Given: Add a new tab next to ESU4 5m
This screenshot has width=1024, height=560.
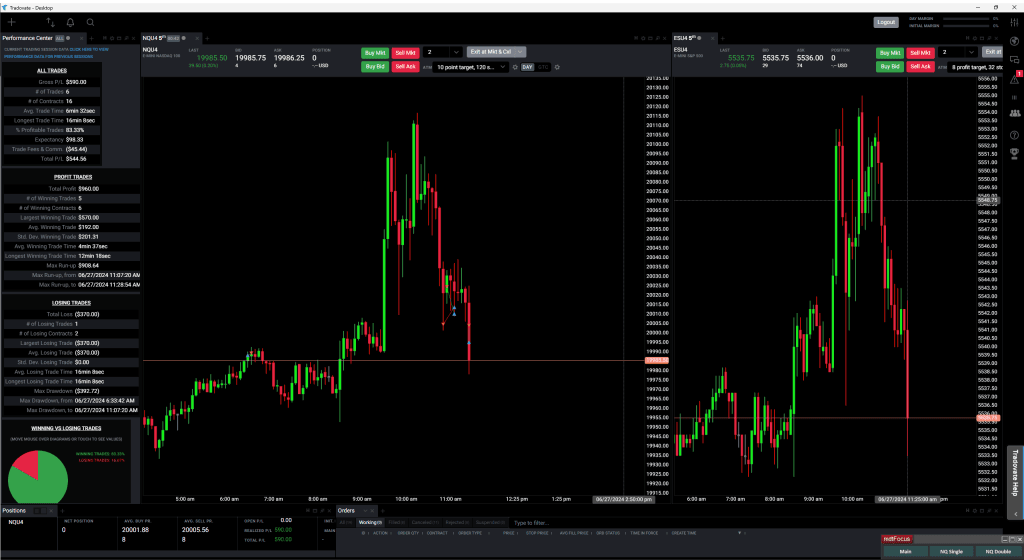Looking at the screenshot, I should point(722,39).
